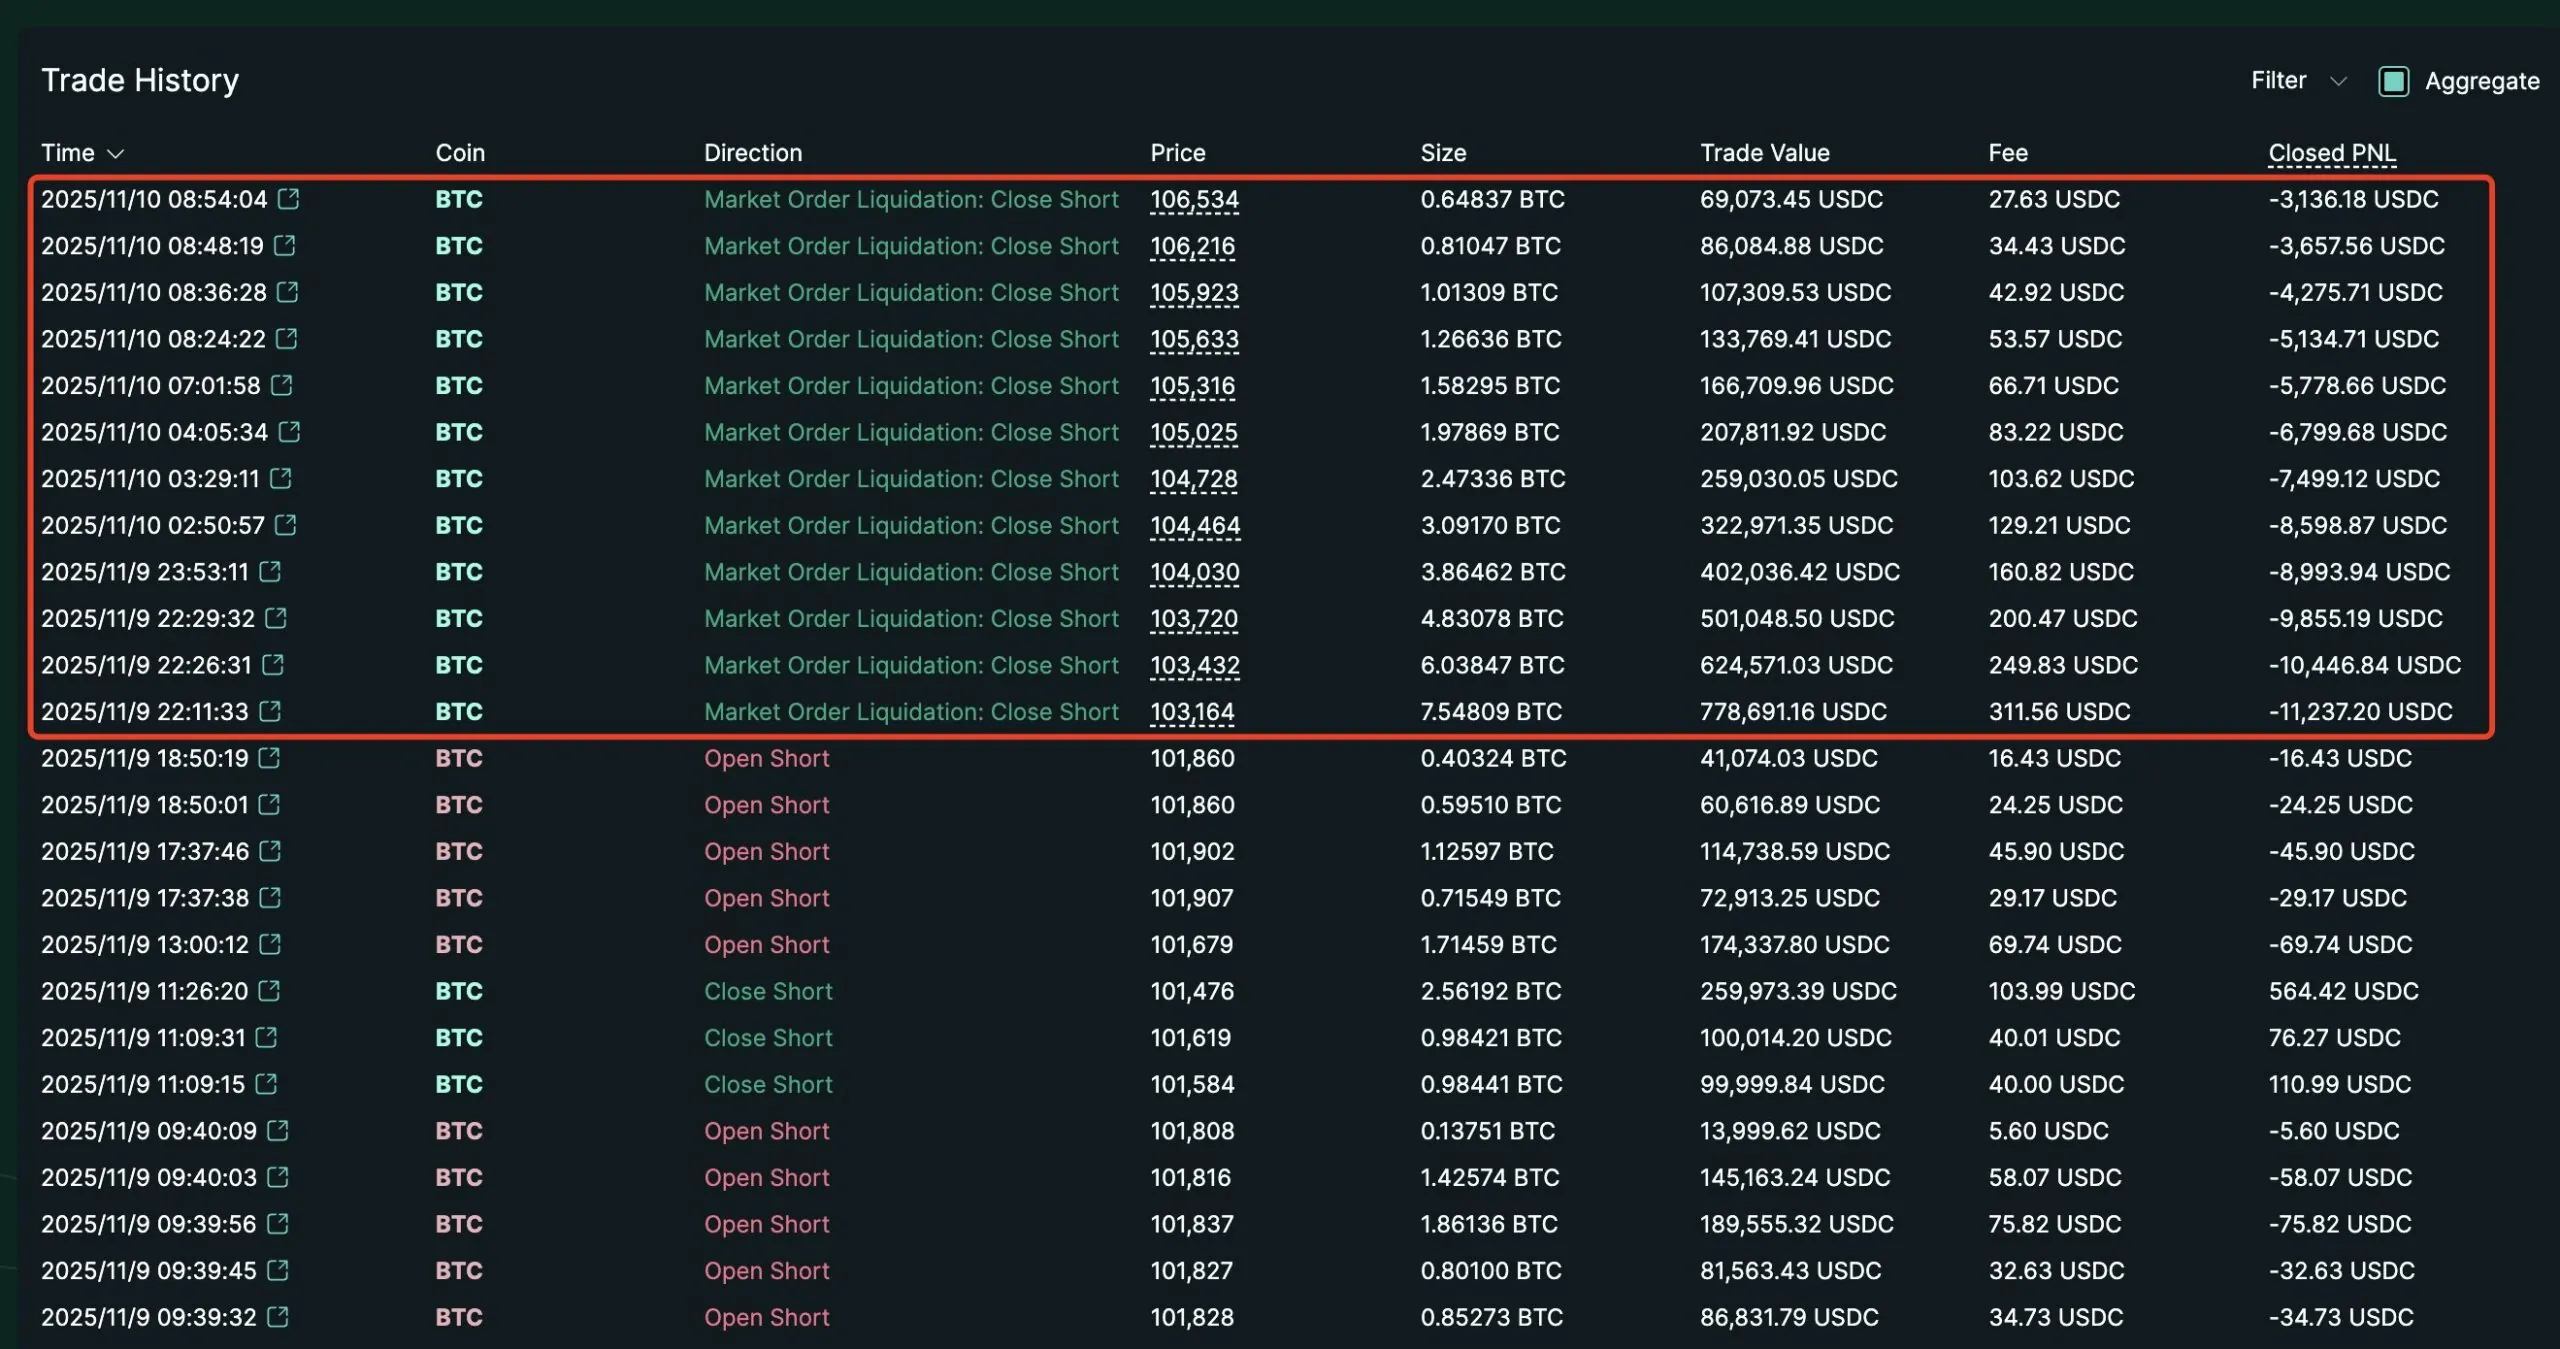Image resolution: width=2560 pixels, height=1349 pixels.
Task: Open transaction link for 23:53:11 trade
Action: point(270,571)
